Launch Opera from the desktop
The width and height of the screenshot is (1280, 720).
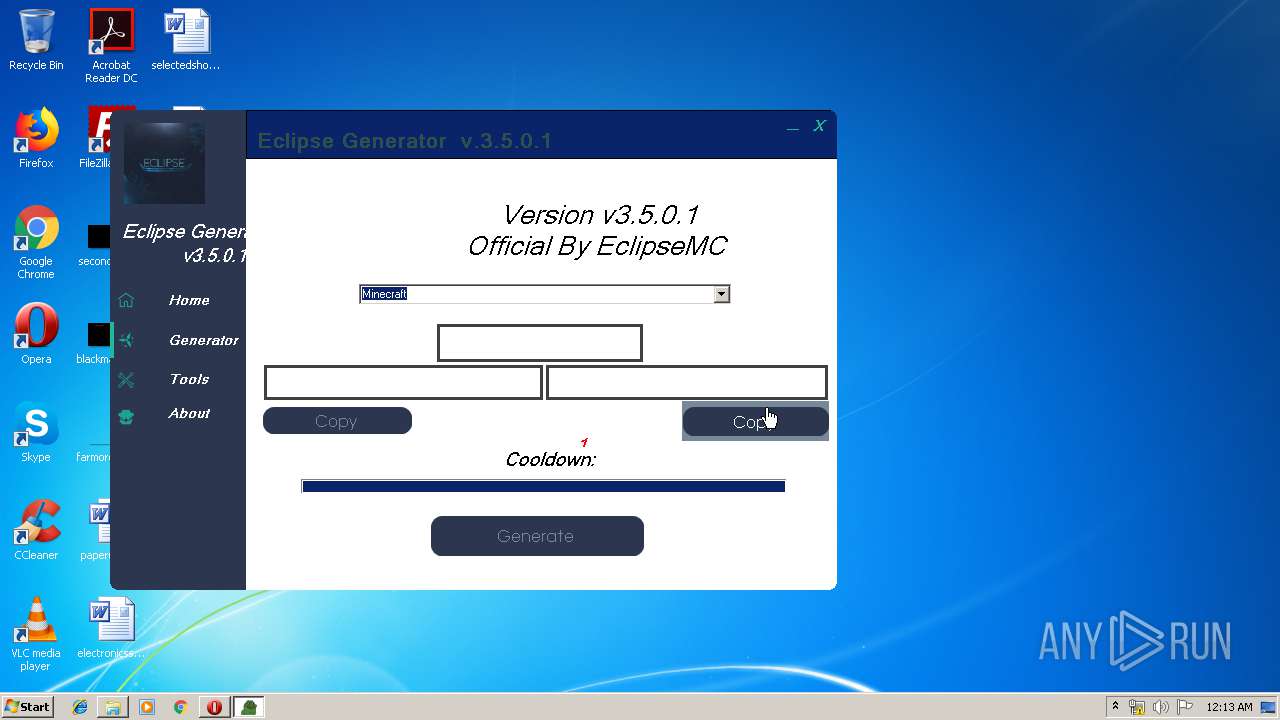[x=36, y=334]
